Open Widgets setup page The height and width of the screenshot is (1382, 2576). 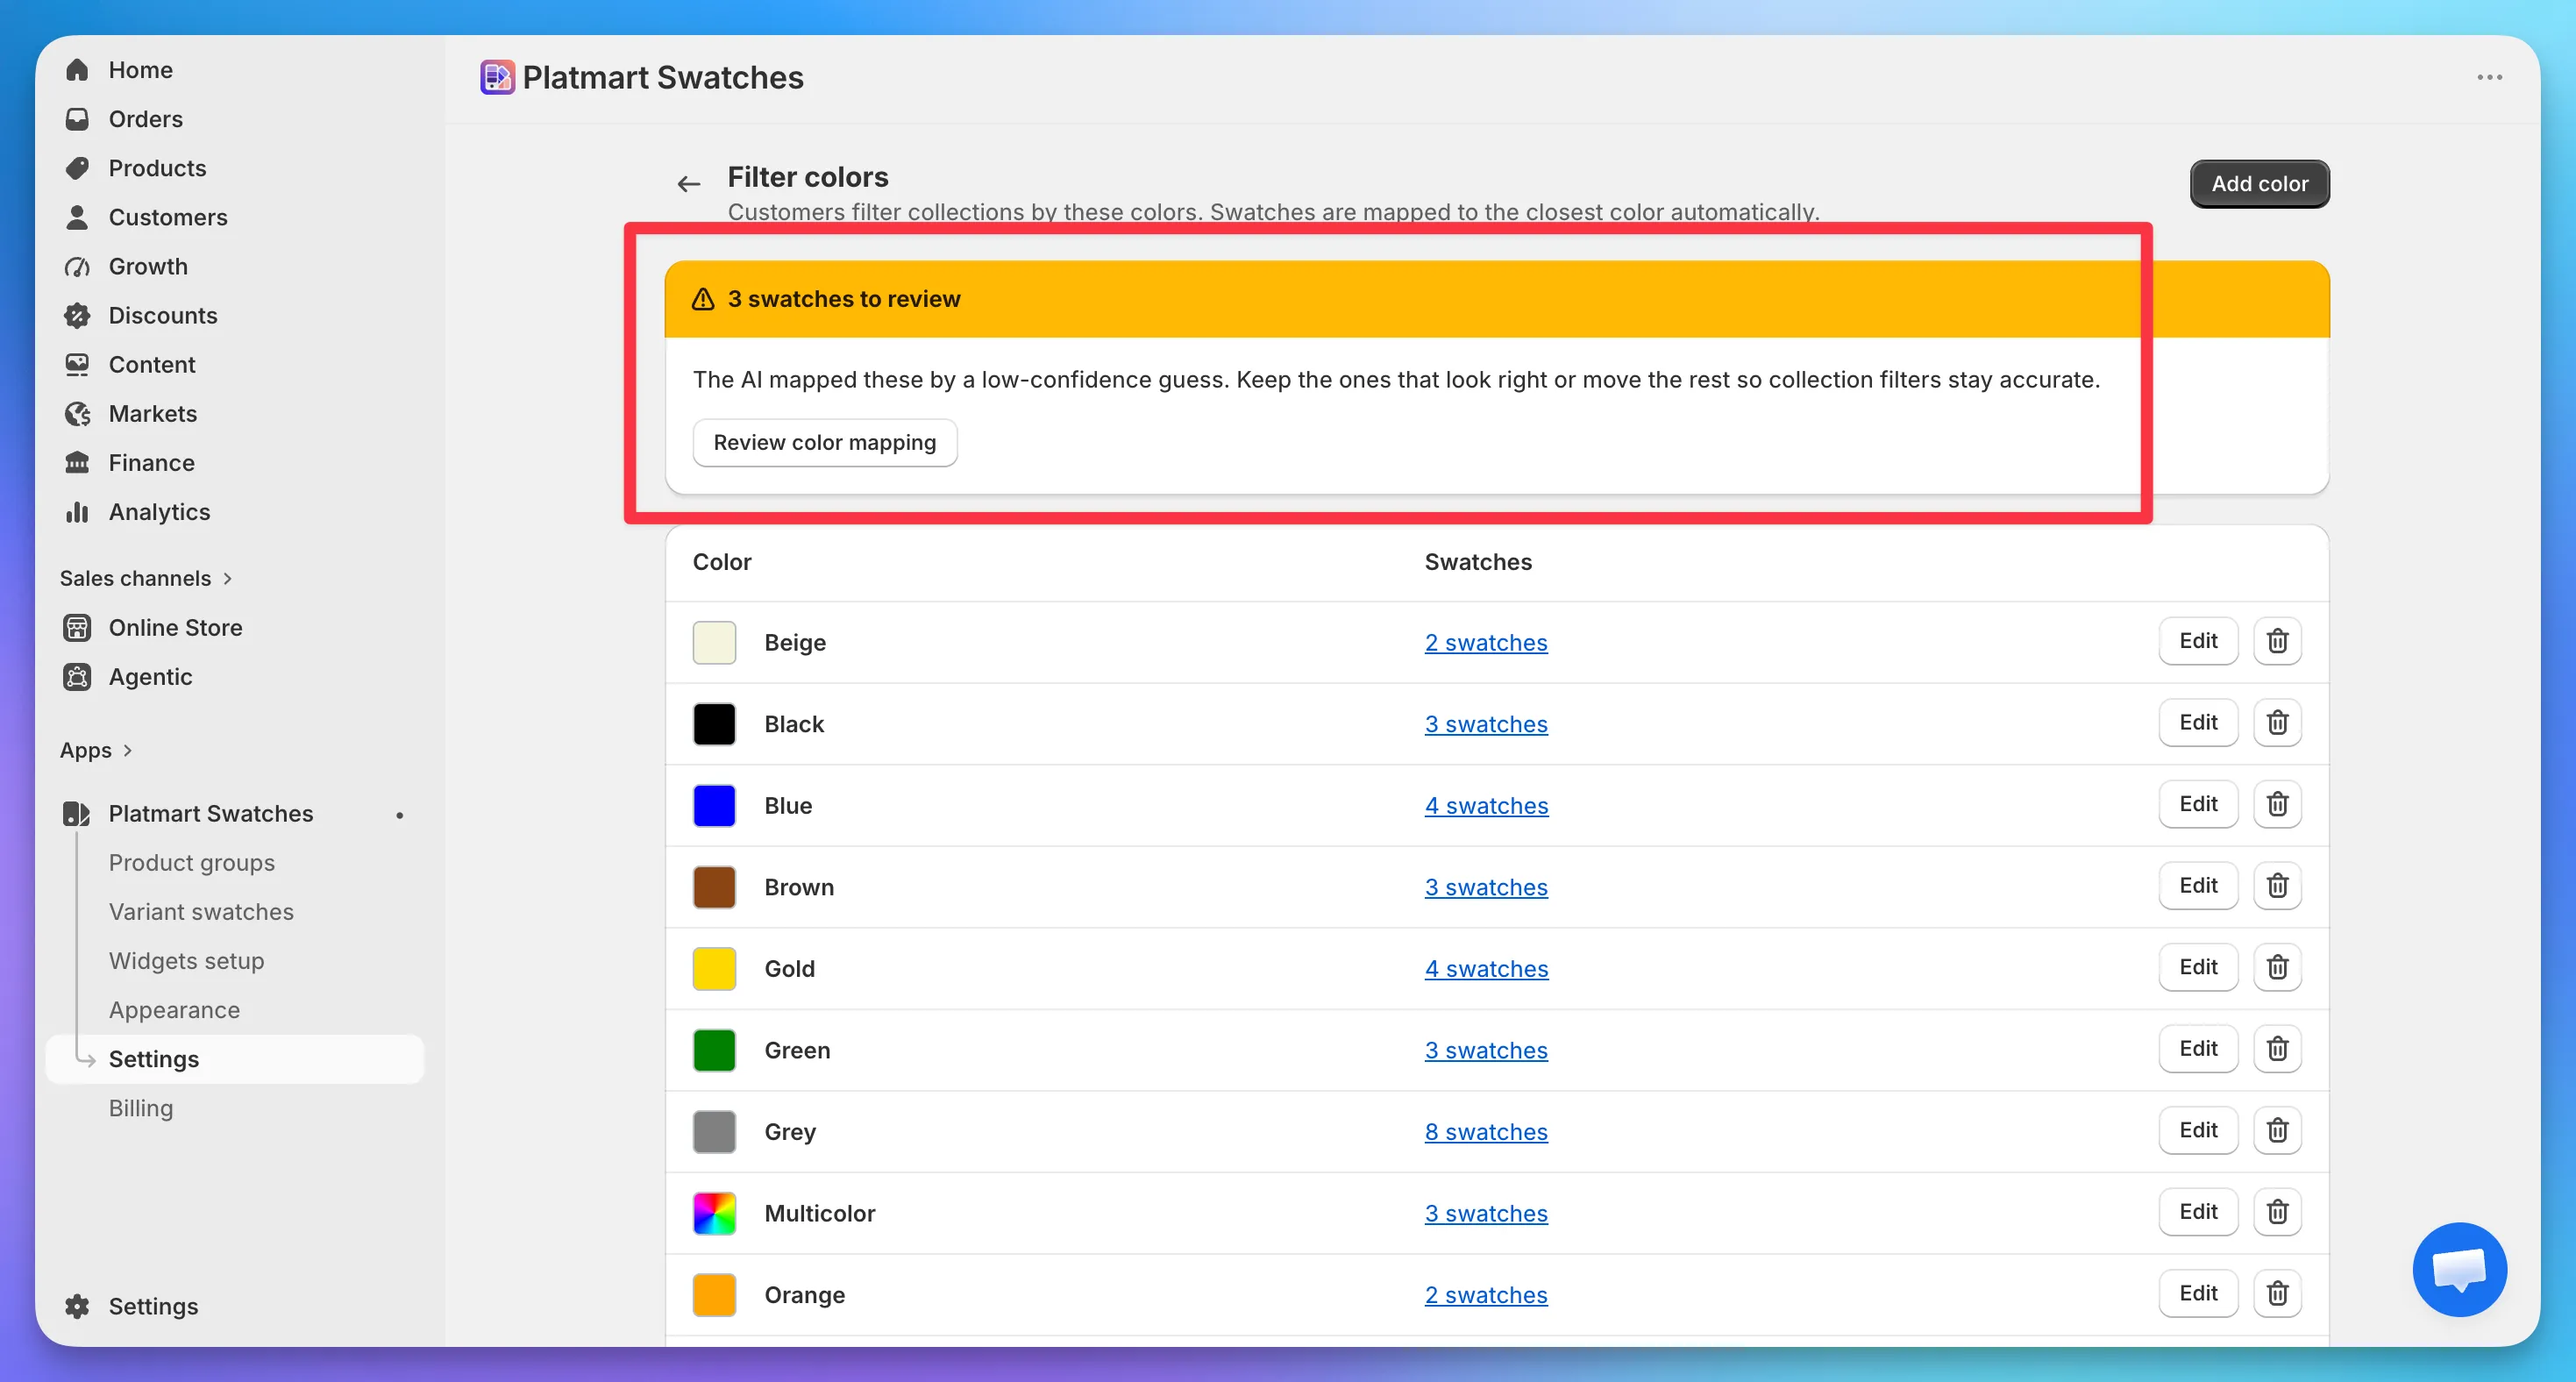187,960
